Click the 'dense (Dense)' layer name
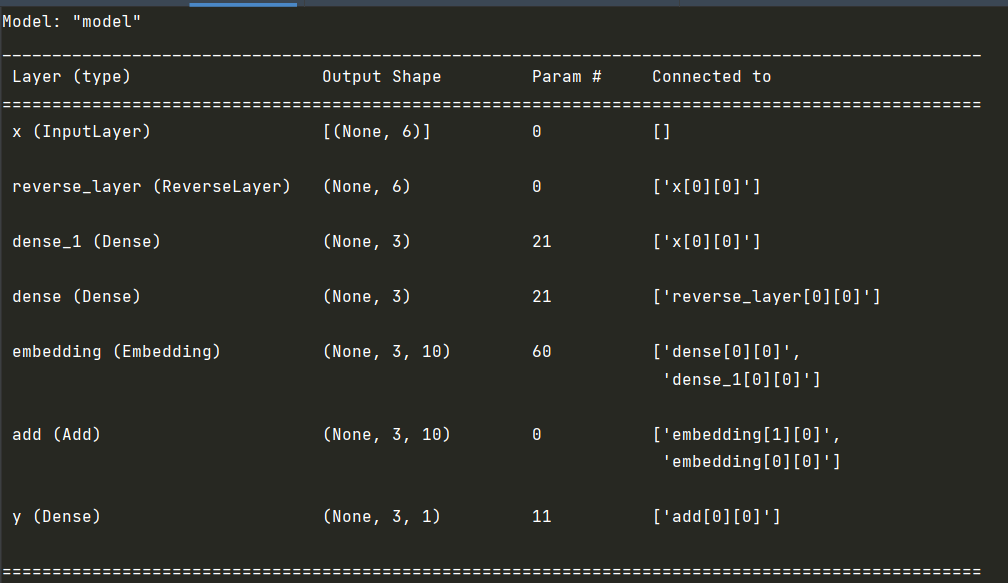The height and width of the screenshot is (583, 1008). (x=76, y=297)
